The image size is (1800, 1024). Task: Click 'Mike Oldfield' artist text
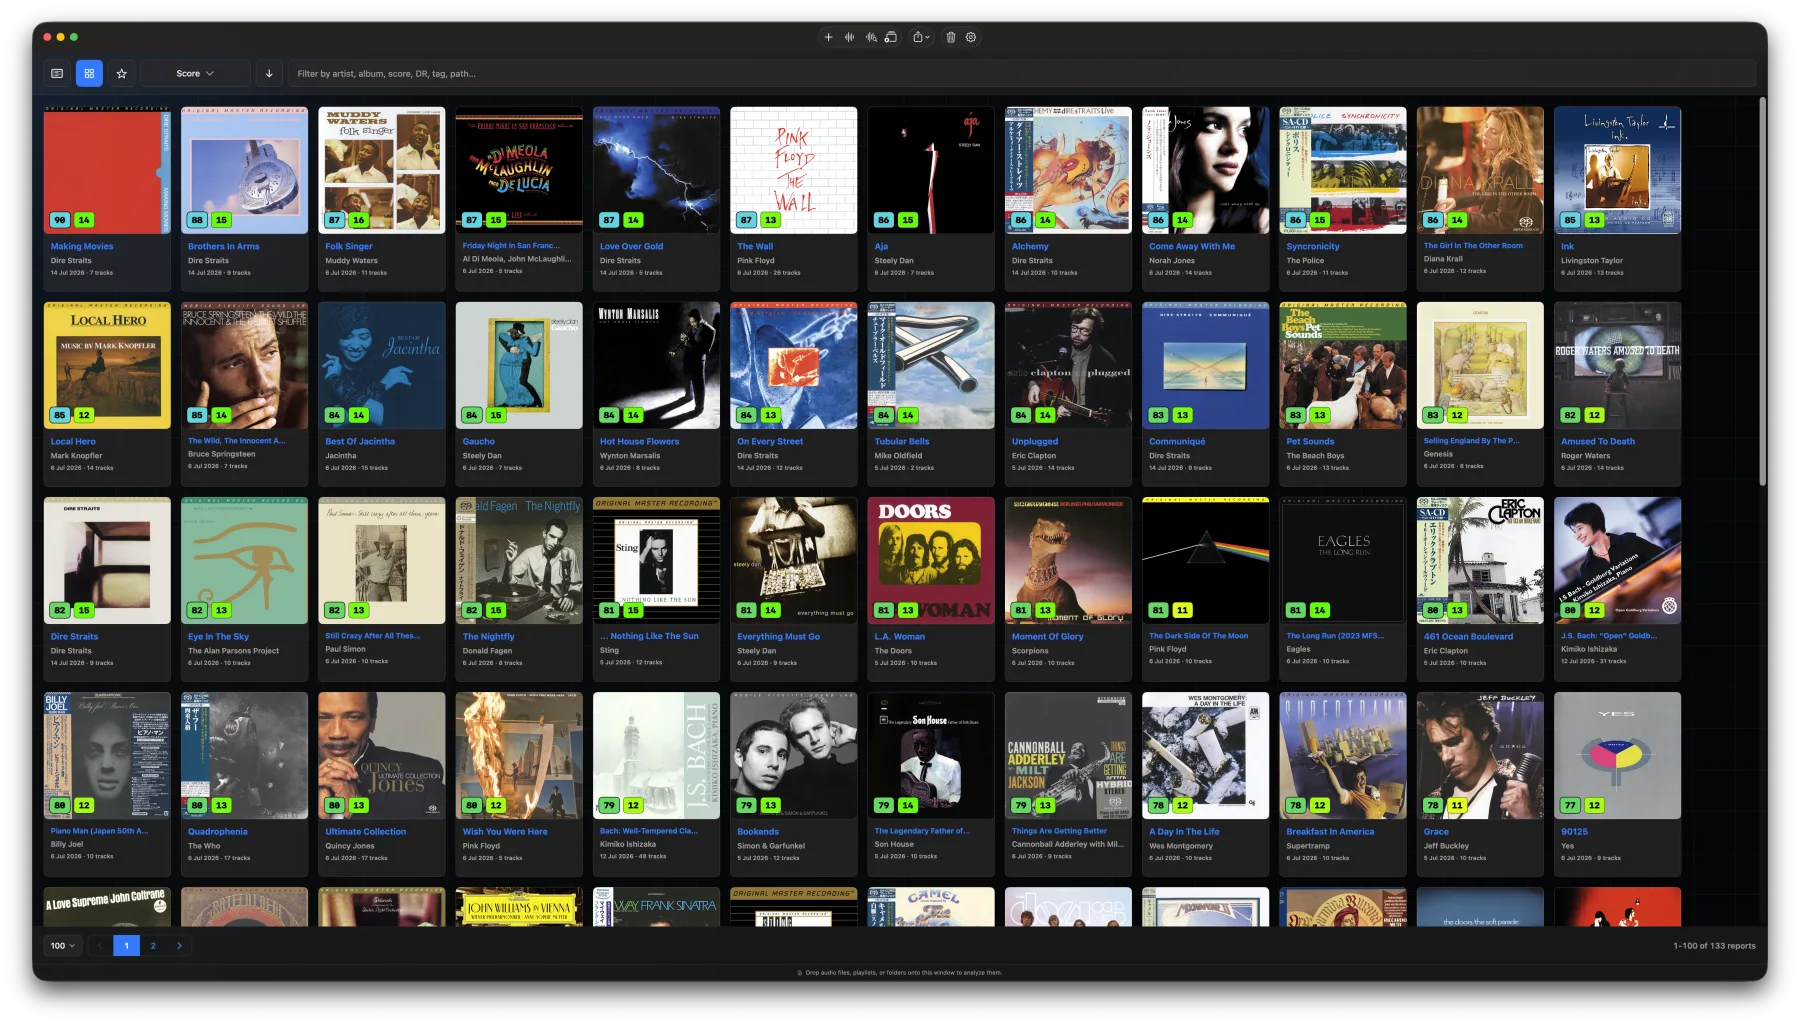(898, 455)
